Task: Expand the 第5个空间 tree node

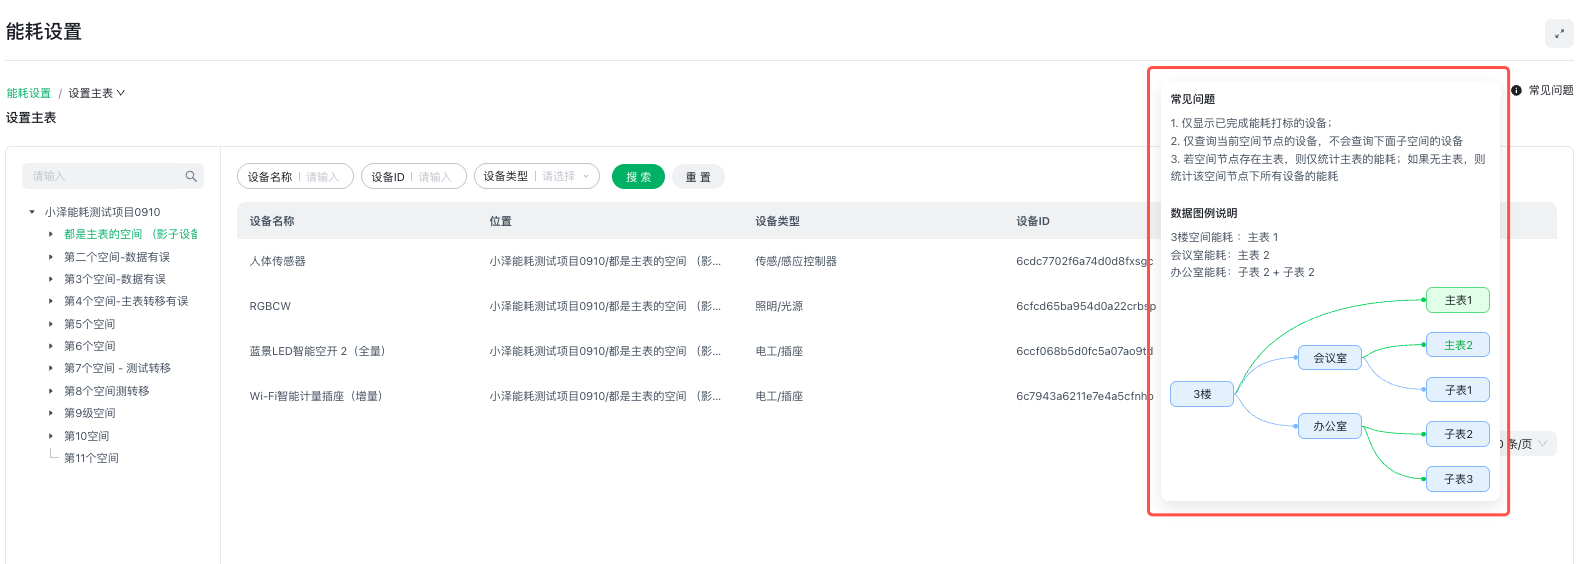Action: [51, 324]
